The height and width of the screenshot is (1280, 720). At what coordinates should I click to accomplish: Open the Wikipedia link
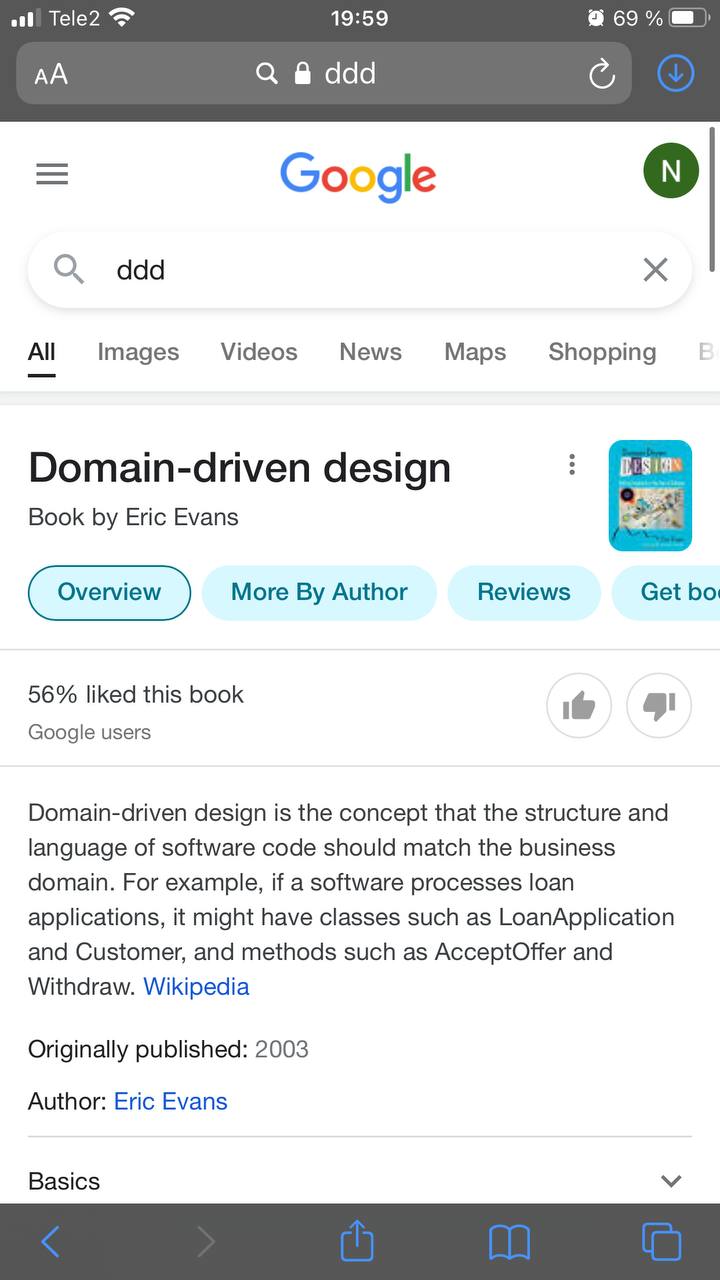coord(196,986)
